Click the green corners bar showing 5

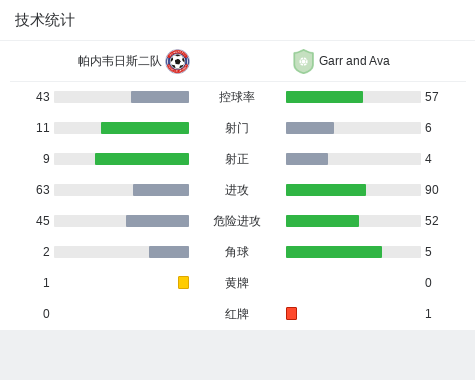point(334,252)
